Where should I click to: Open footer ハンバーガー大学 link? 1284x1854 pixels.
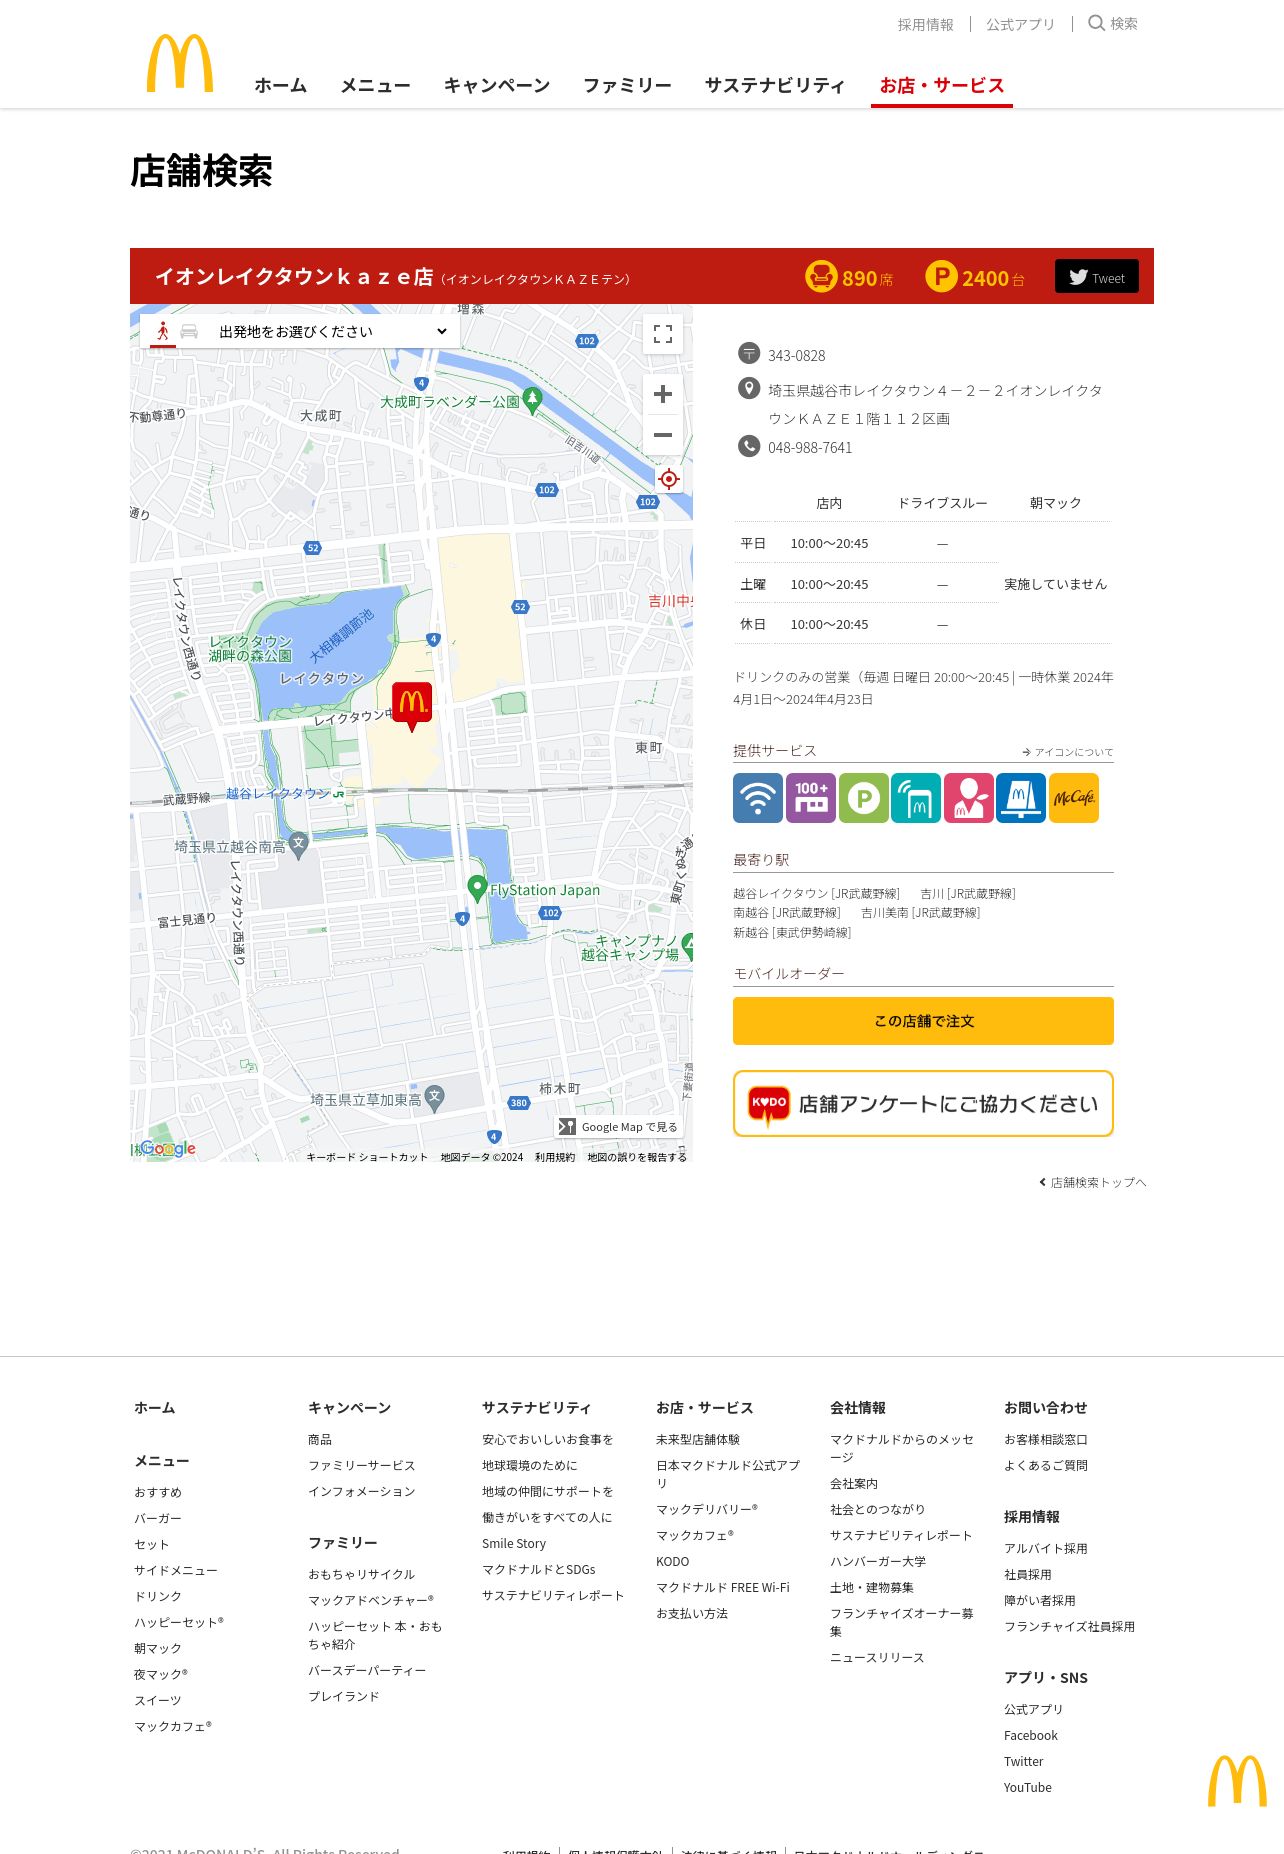tap(878, 1561)
